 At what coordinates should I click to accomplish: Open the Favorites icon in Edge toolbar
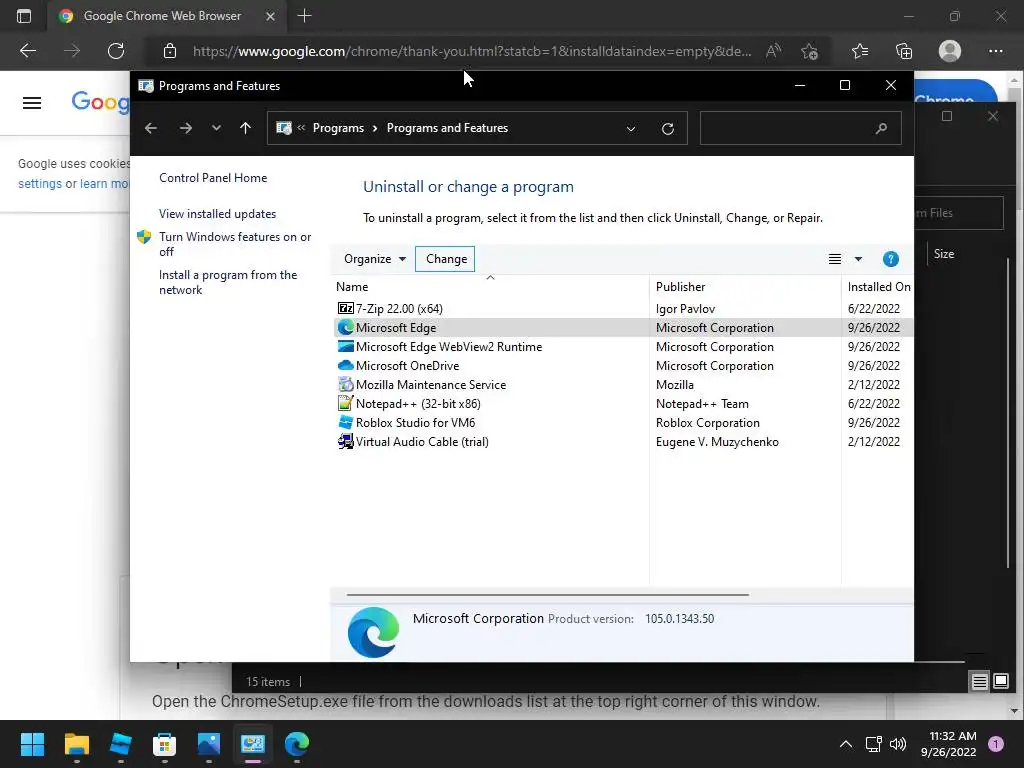coord(859,51)
